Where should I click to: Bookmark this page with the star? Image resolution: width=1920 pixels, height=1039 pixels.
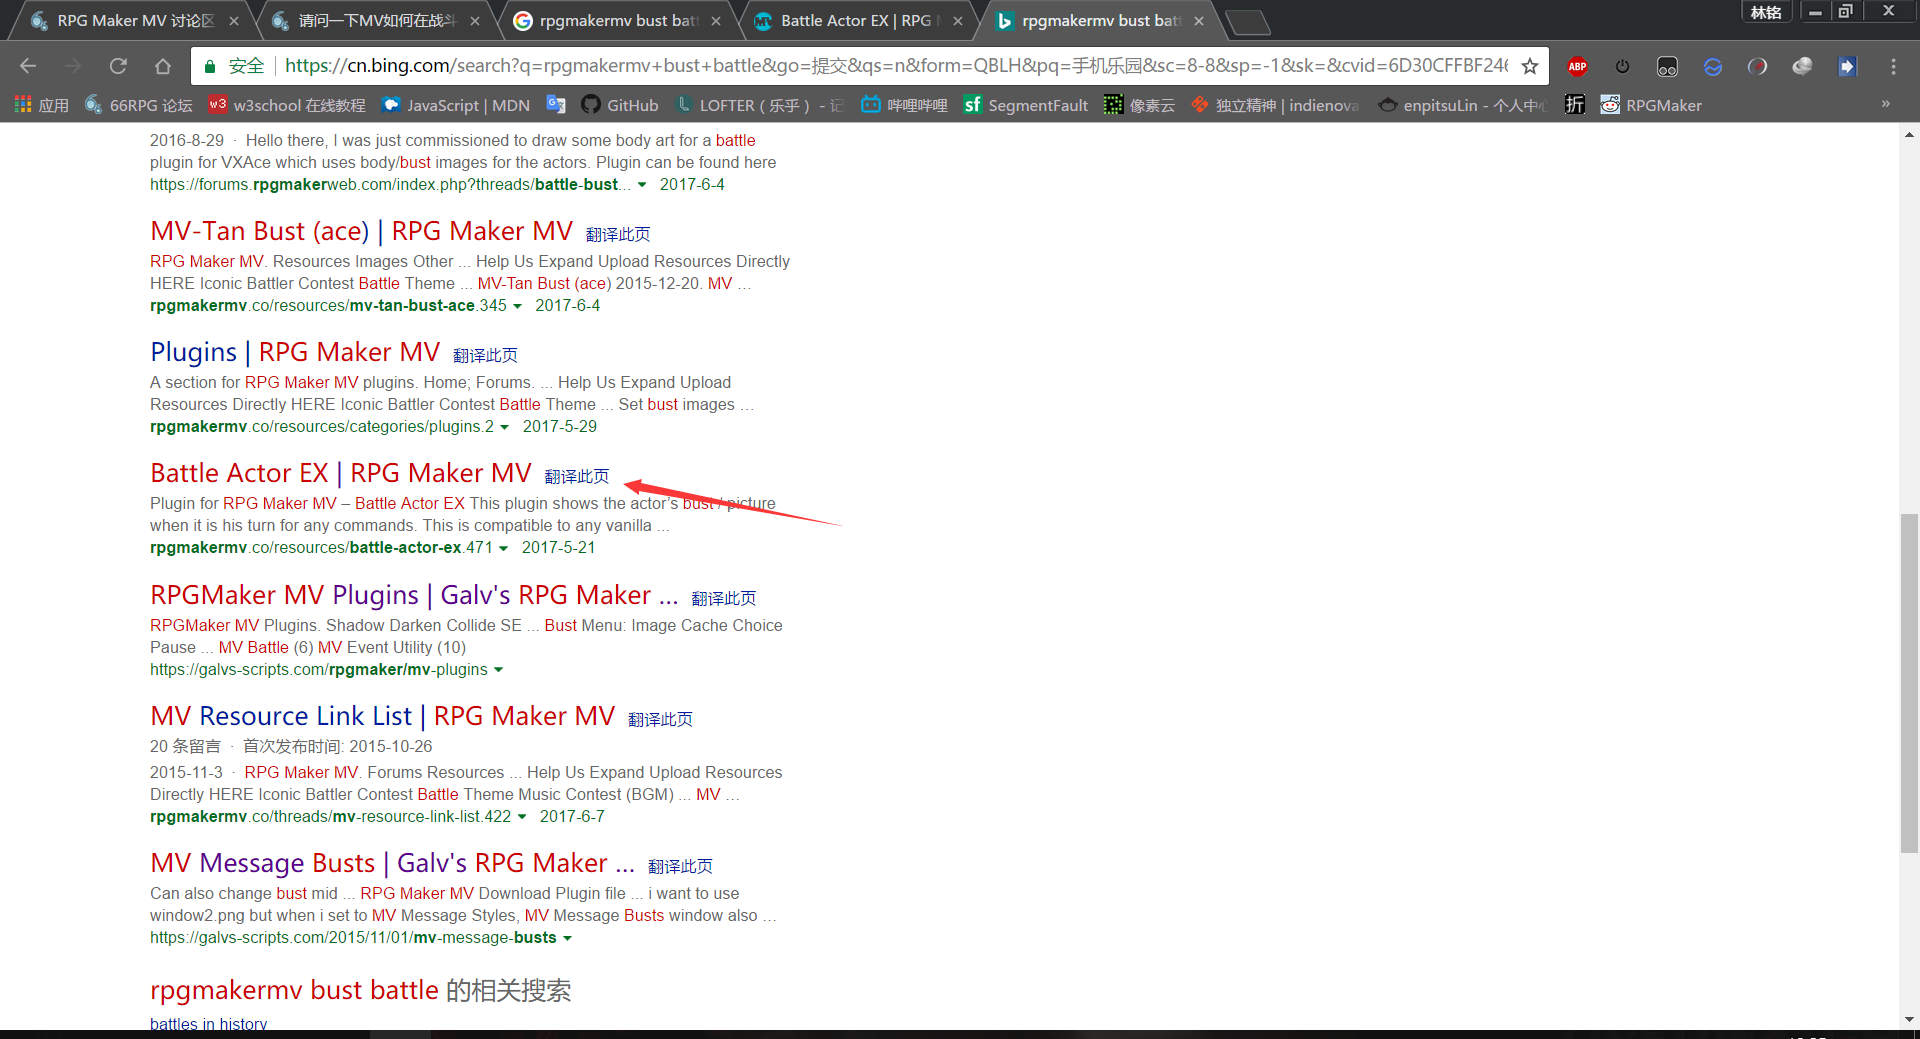(x=1529, y=66)
